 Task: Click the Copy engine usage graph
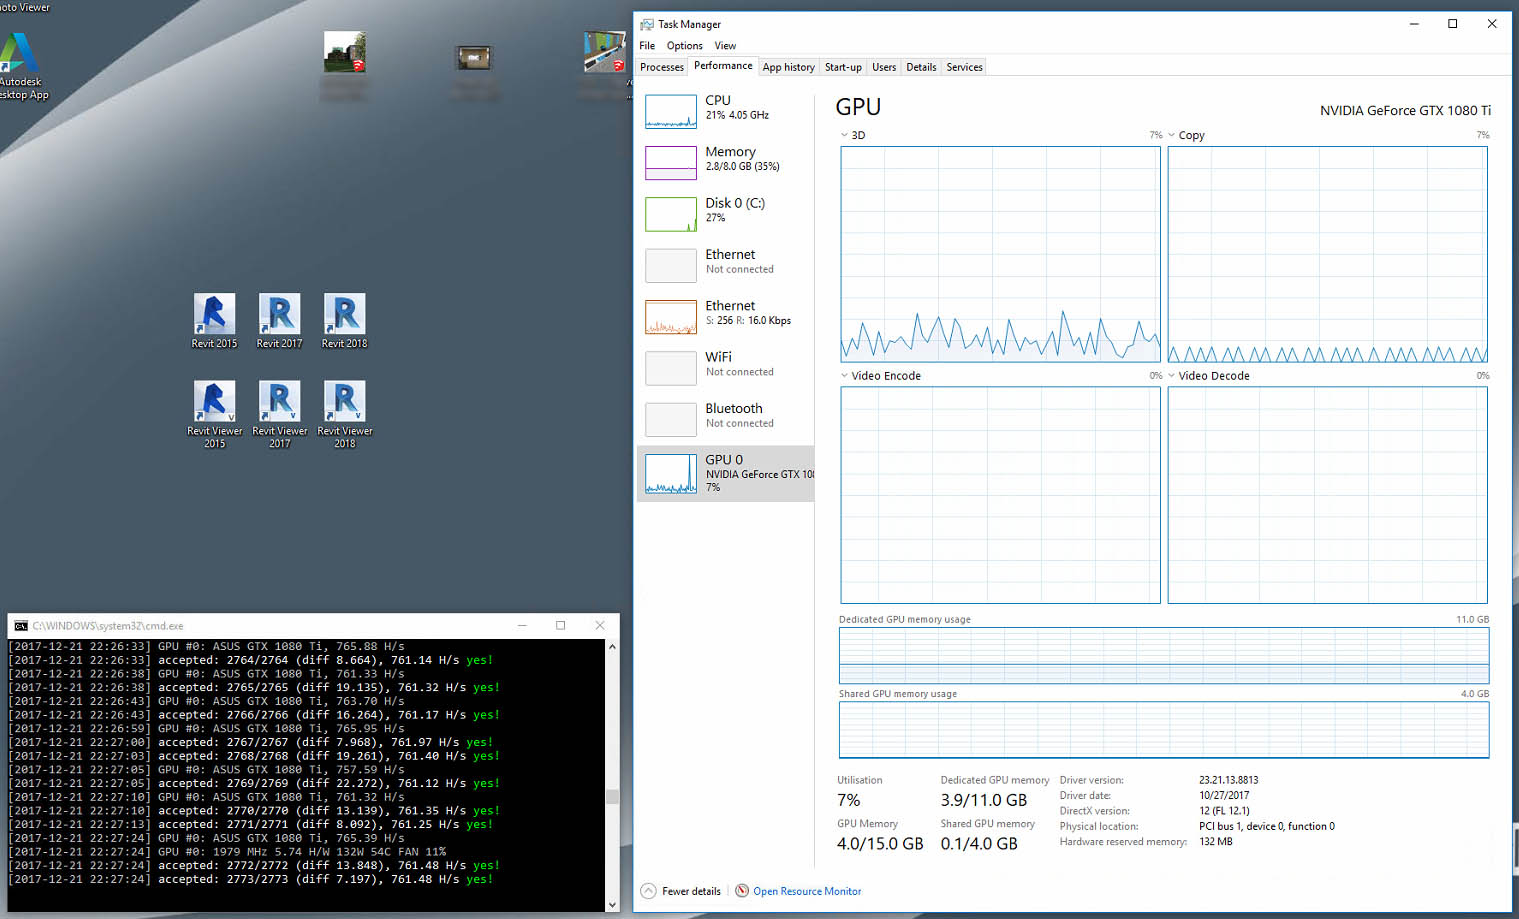pyautogui.click(x=1327, y=254)
